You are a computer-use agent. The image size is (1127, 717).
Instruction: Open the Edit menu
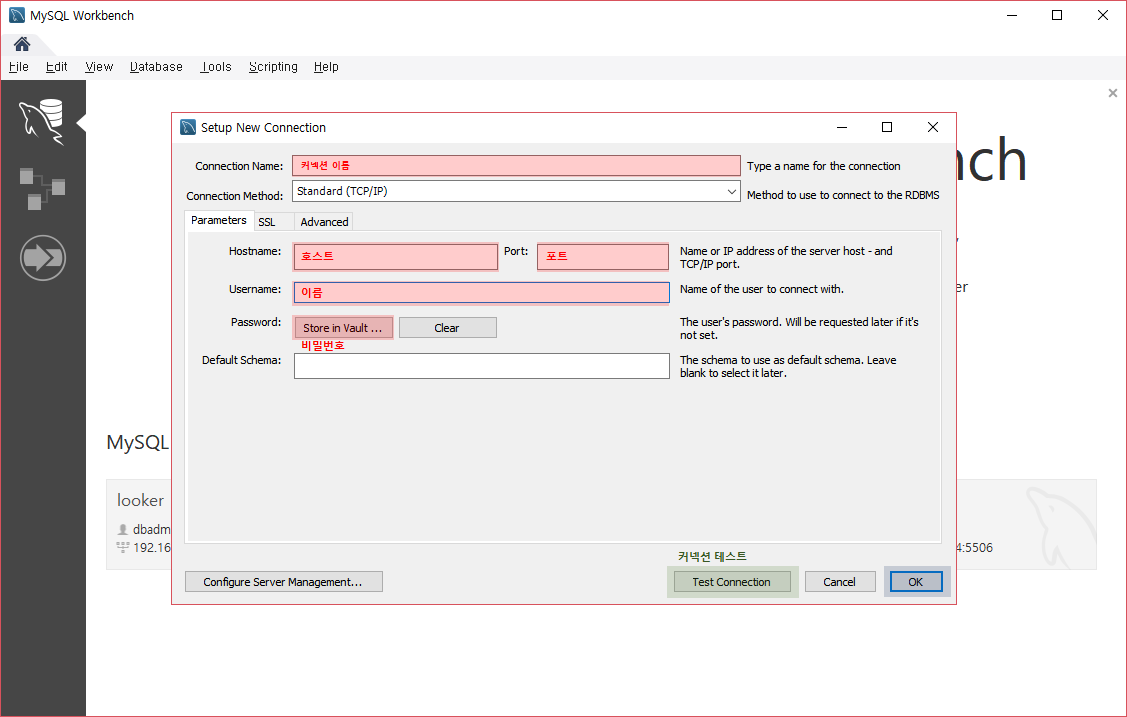coord(56,67)
